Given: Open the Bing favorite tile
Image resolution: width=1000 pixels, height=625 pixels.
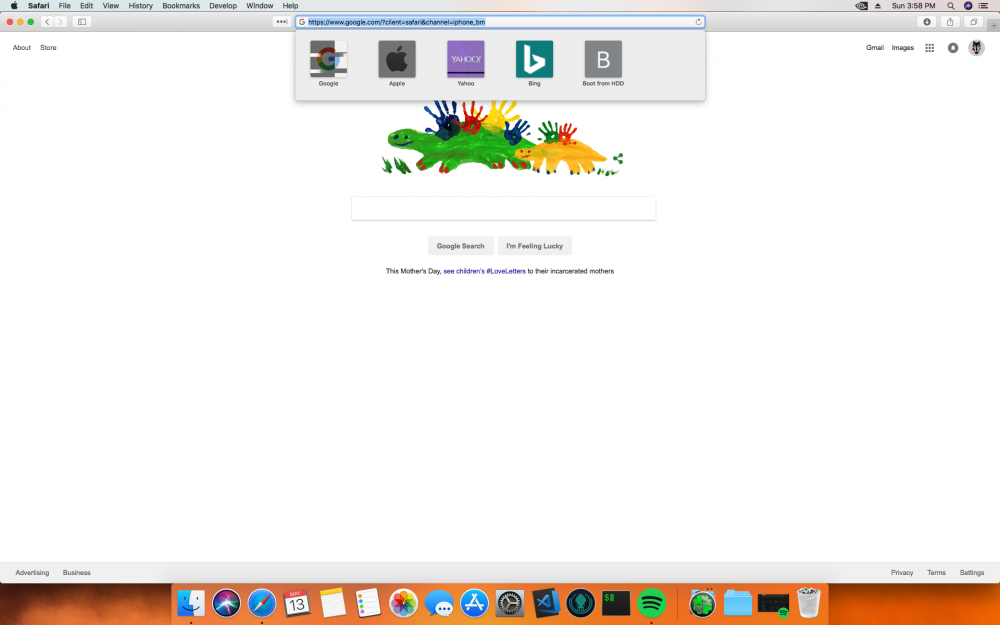Looking at the screenshot, I should pos(534,59).
